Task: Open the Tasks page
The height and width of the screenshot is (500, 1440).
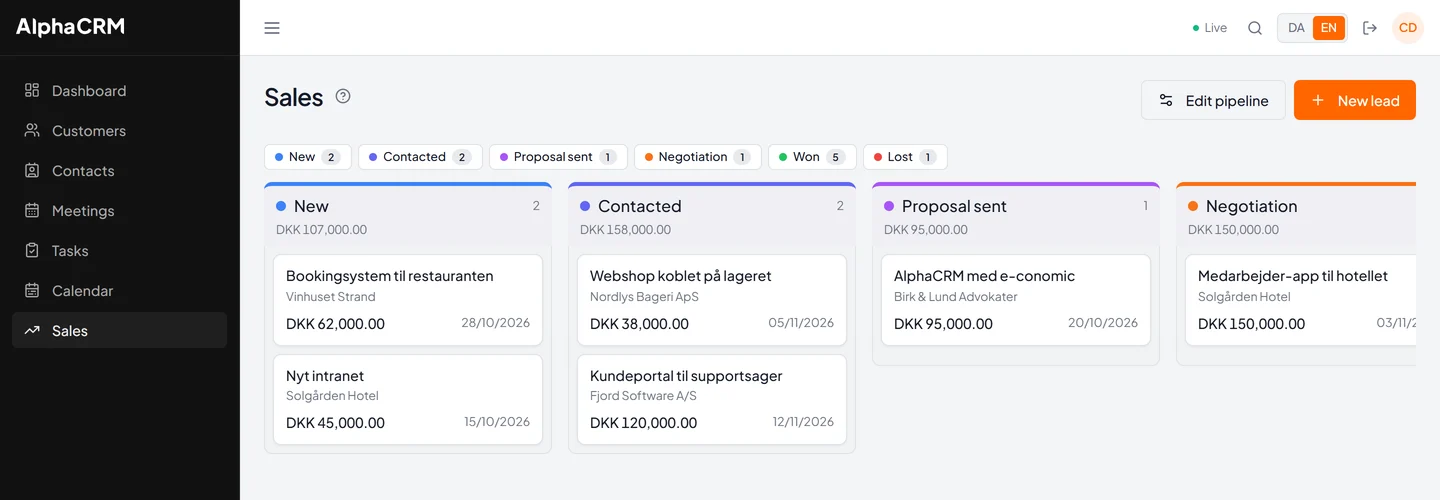Action: (x=119, y=250)
